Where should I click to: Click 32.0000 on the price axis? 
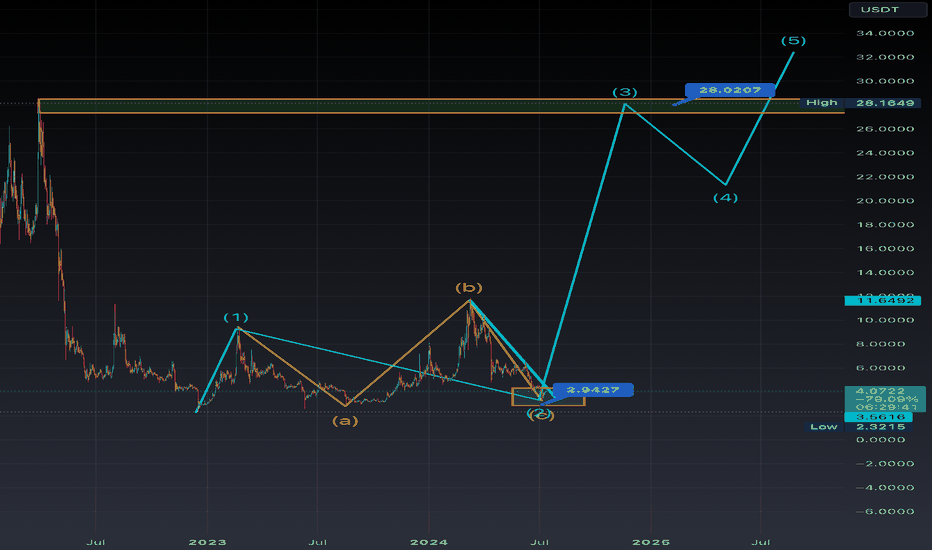(x=885, y=57)
